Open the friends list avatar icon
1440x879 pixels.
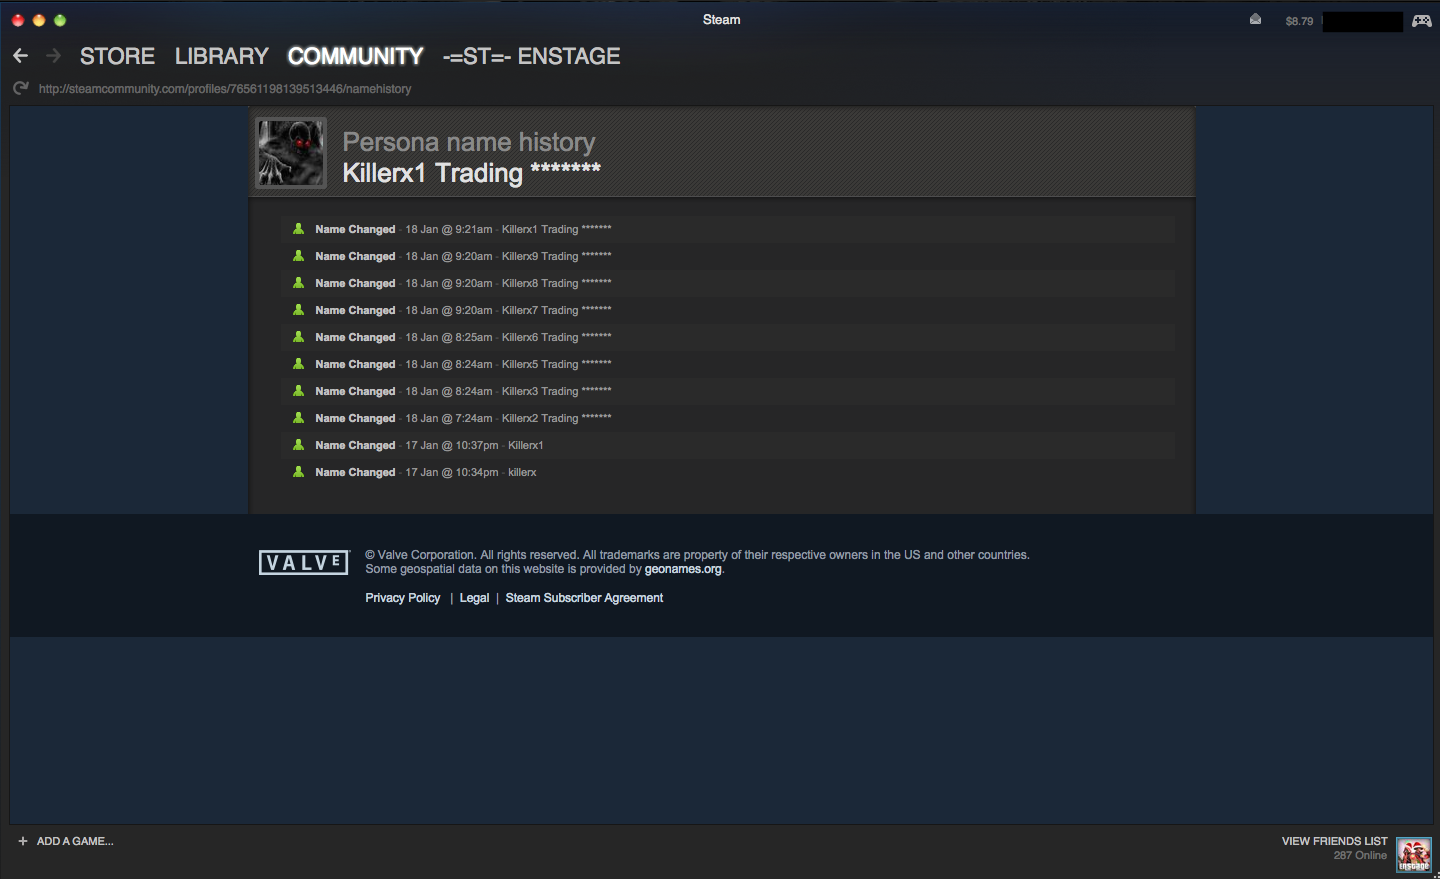tap(1414, 855)
